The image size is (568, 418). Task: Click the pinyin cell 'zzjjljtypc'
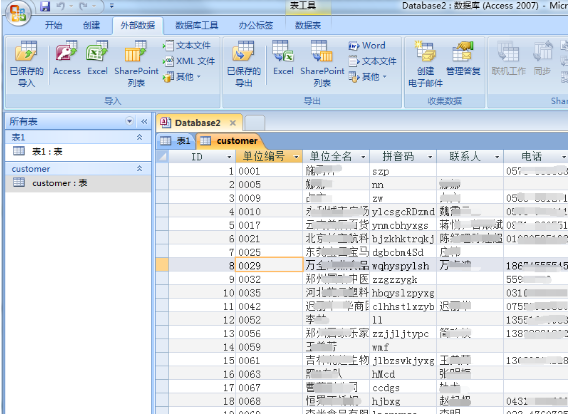403,333
